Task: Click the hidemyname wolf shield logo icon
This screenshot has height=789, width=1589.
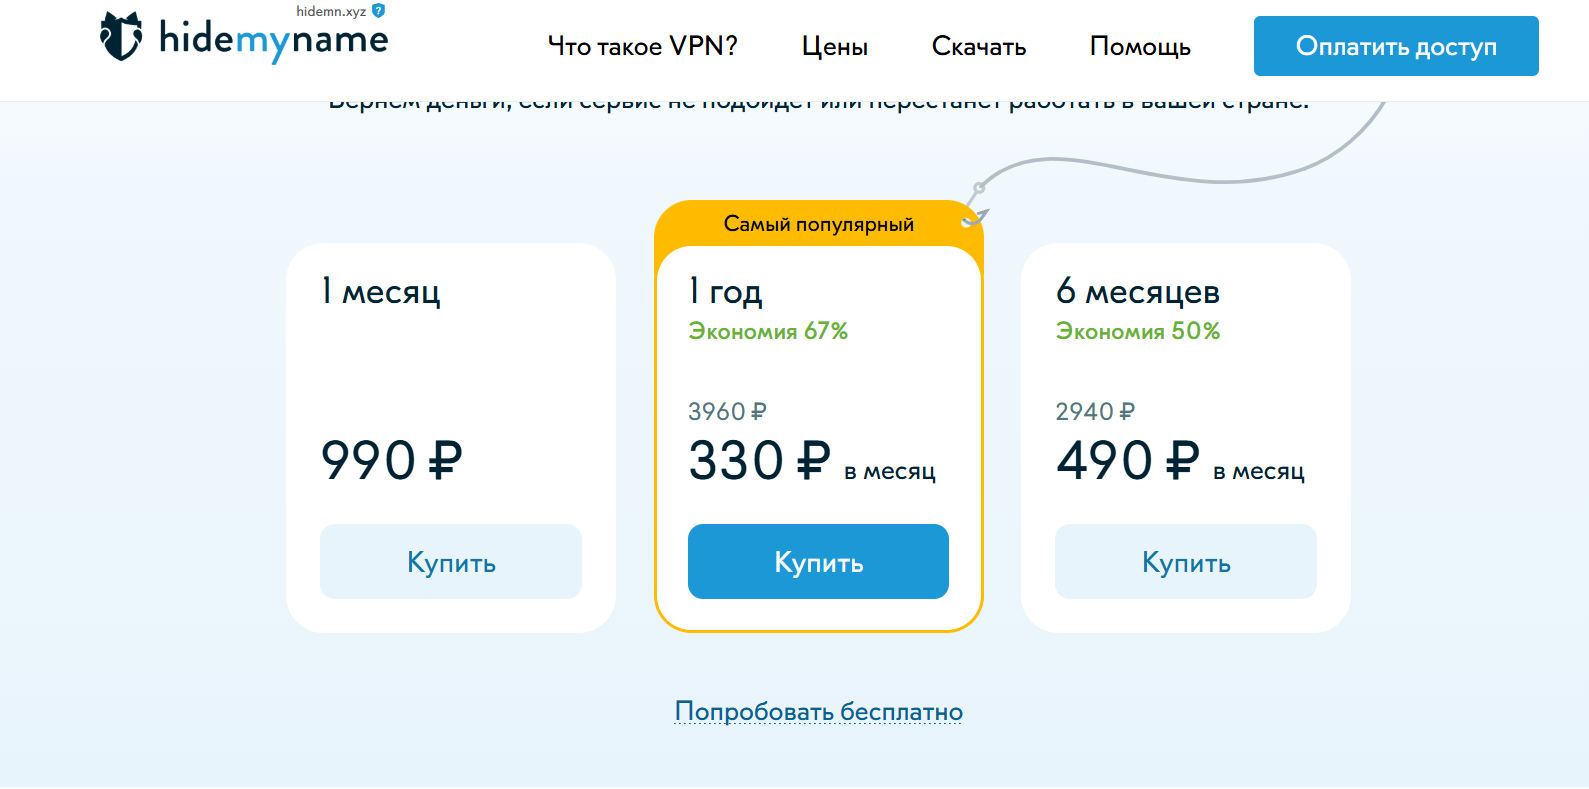Action: 120,37
